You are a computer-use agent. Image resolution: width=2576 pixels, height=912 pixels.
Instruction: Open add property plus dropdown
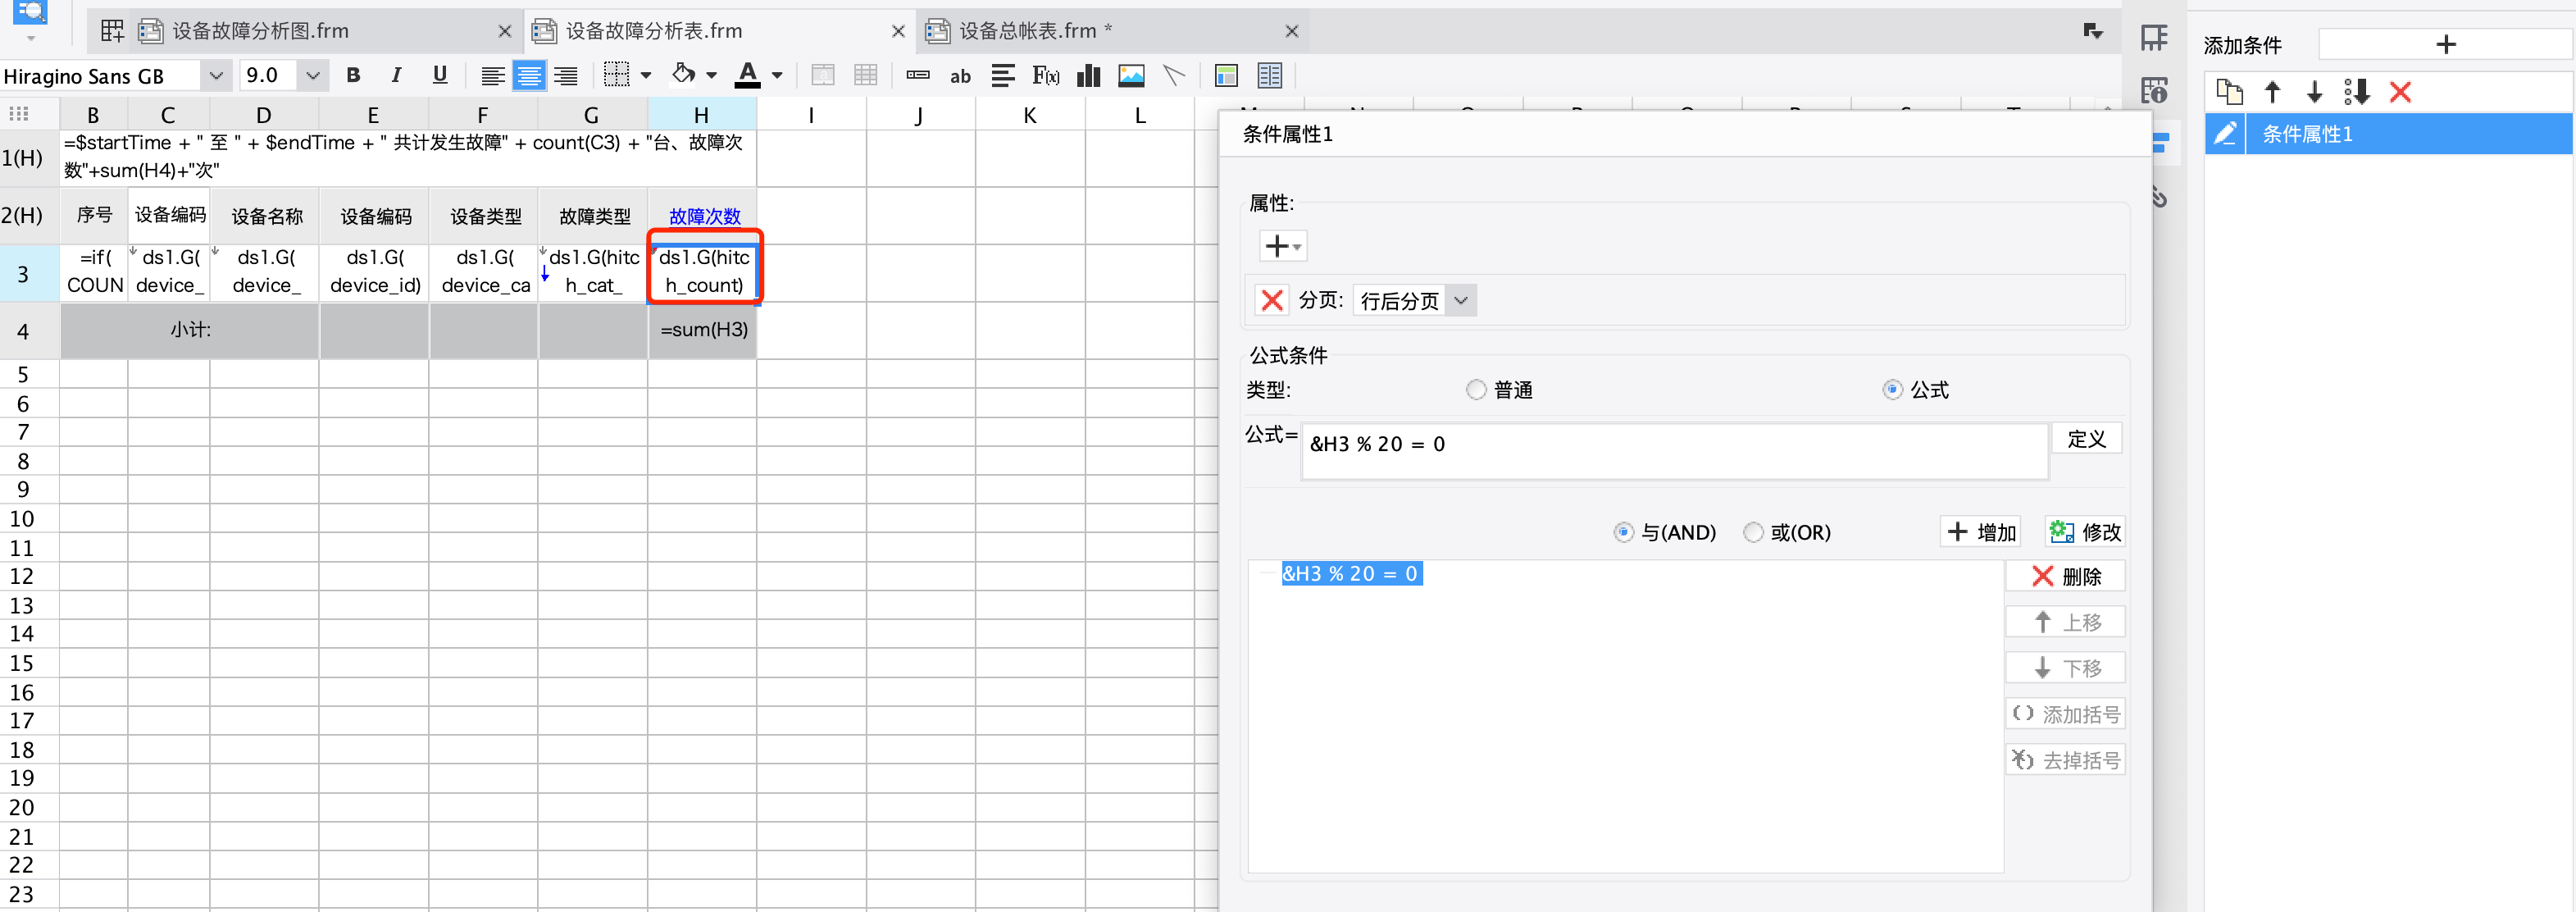1283,245
